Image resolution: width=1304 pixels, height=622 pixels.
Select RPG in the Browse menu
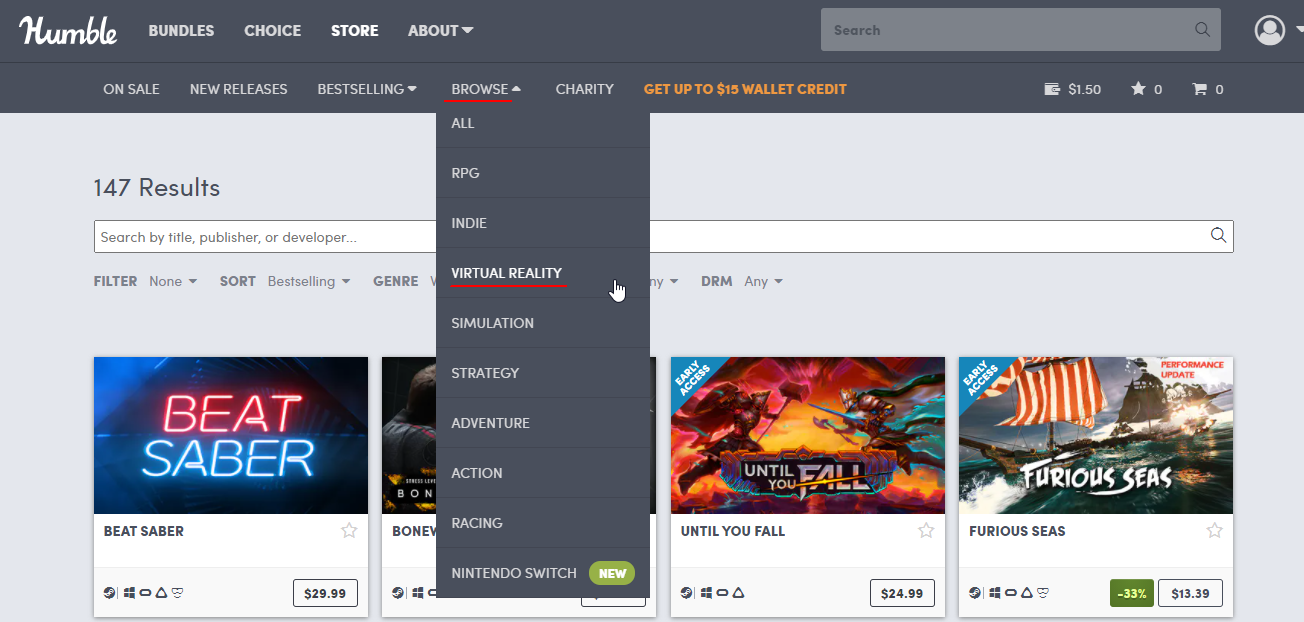click(543, 173)
